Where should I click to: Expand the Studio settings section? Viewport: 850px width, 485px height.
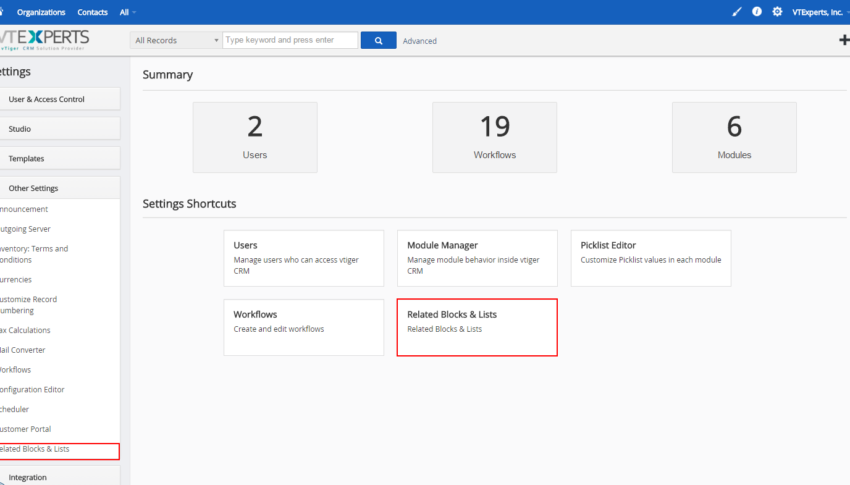pos(60,129)
